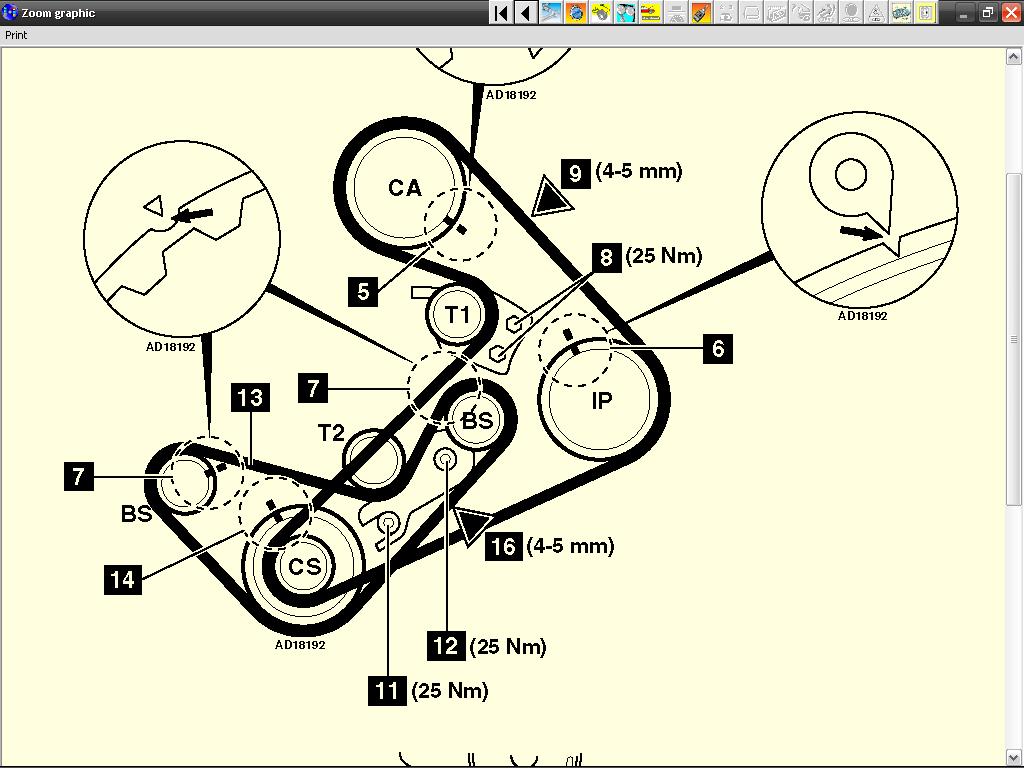Click the yellow wheel toolbar icon
This screenshot has height=768, width=1024.
(x=600, y=12)
